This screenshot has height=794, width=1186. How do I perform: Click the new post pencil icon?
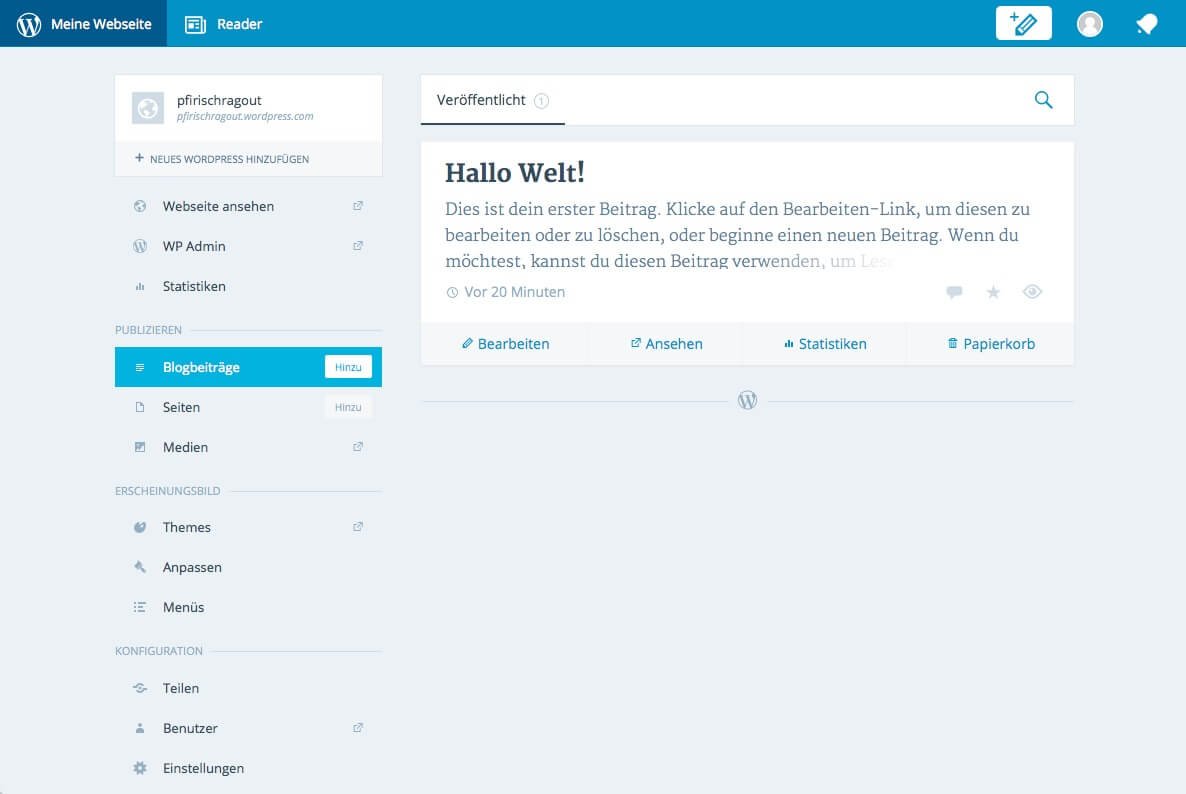click(x=1023, y=23)
